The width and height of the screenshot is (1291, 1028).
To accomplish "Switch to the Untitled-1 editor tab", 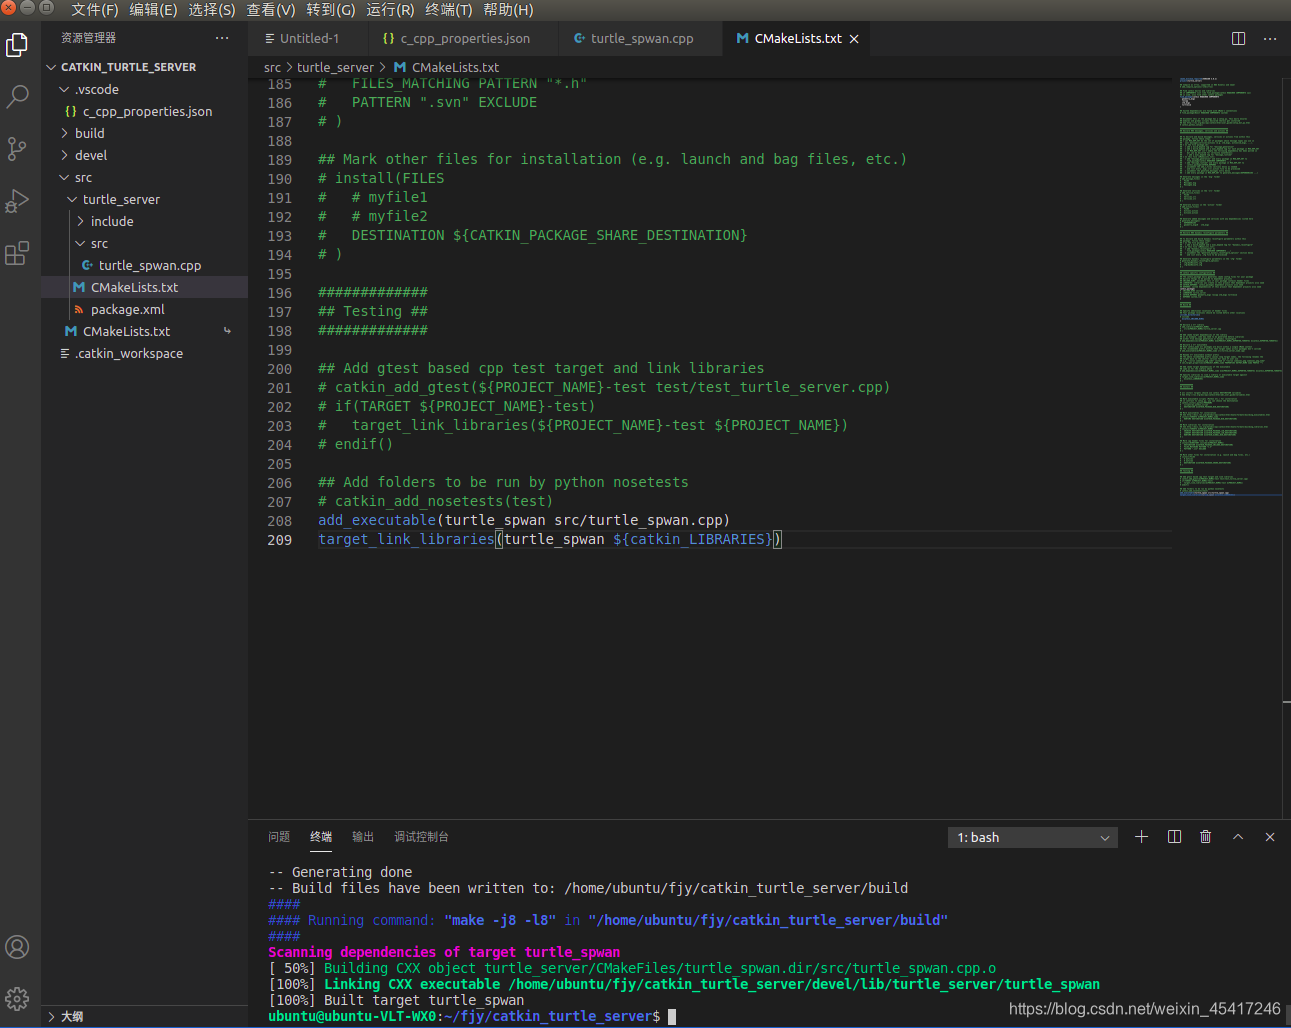I will [308, 38].
